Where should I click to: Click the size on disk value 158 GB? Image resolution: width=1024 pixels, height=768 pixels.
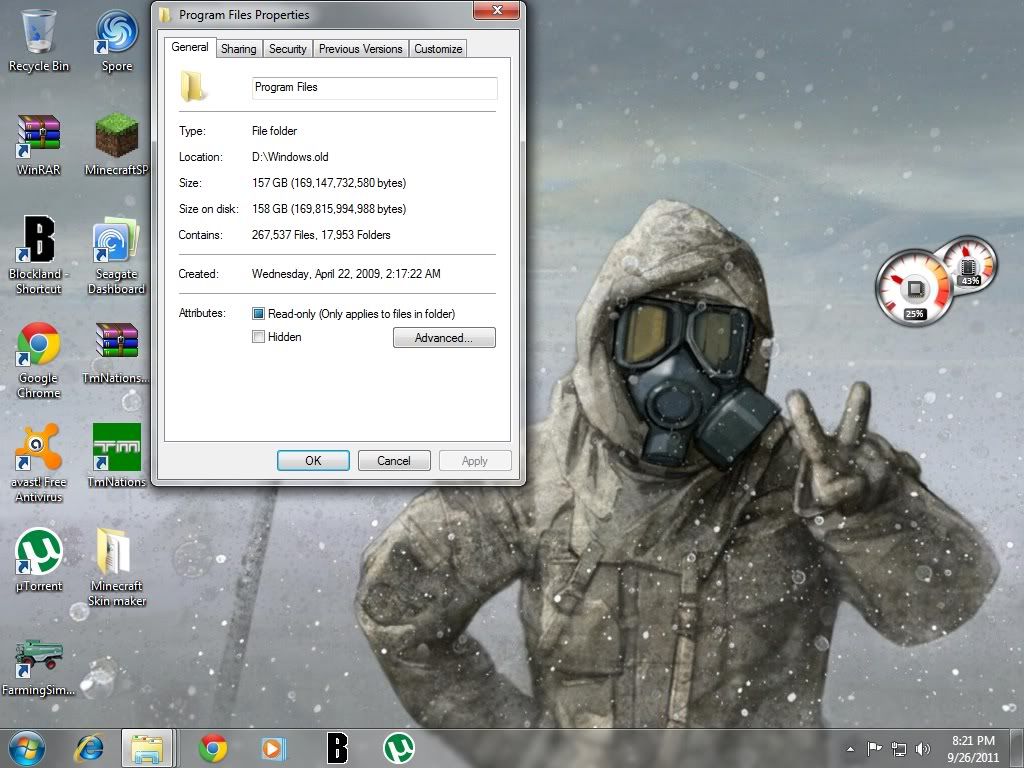(x=329, y=209)
